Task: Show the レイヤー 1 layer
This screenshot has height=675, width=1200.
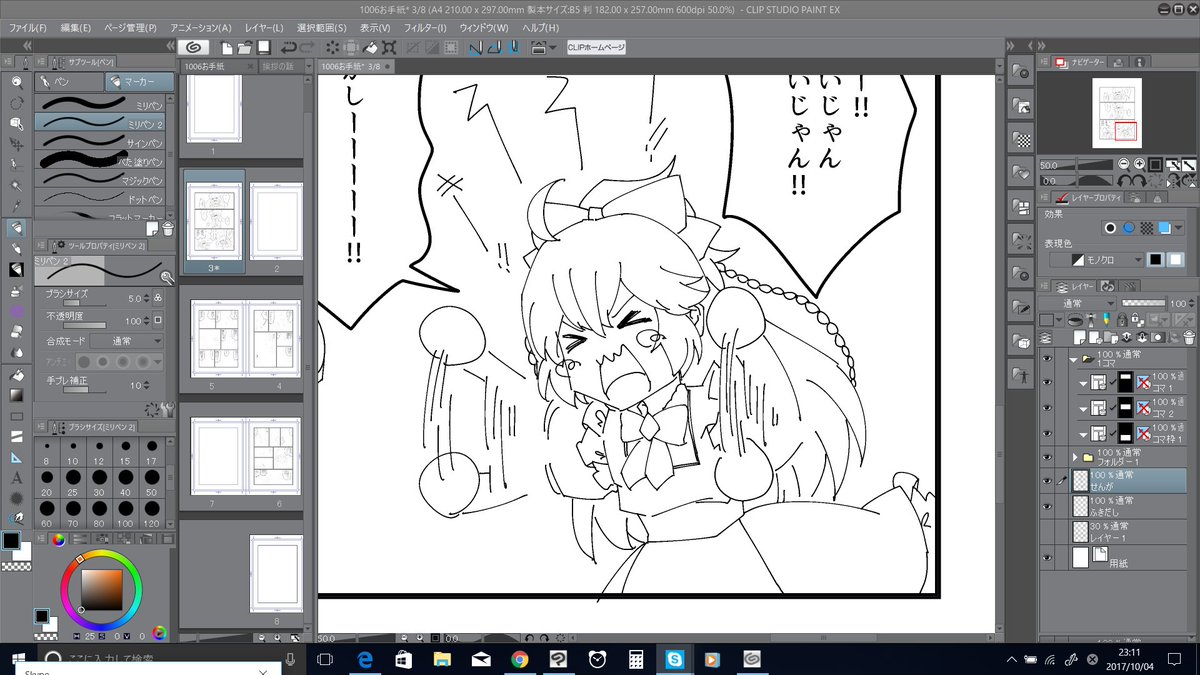Action: 1047,532
